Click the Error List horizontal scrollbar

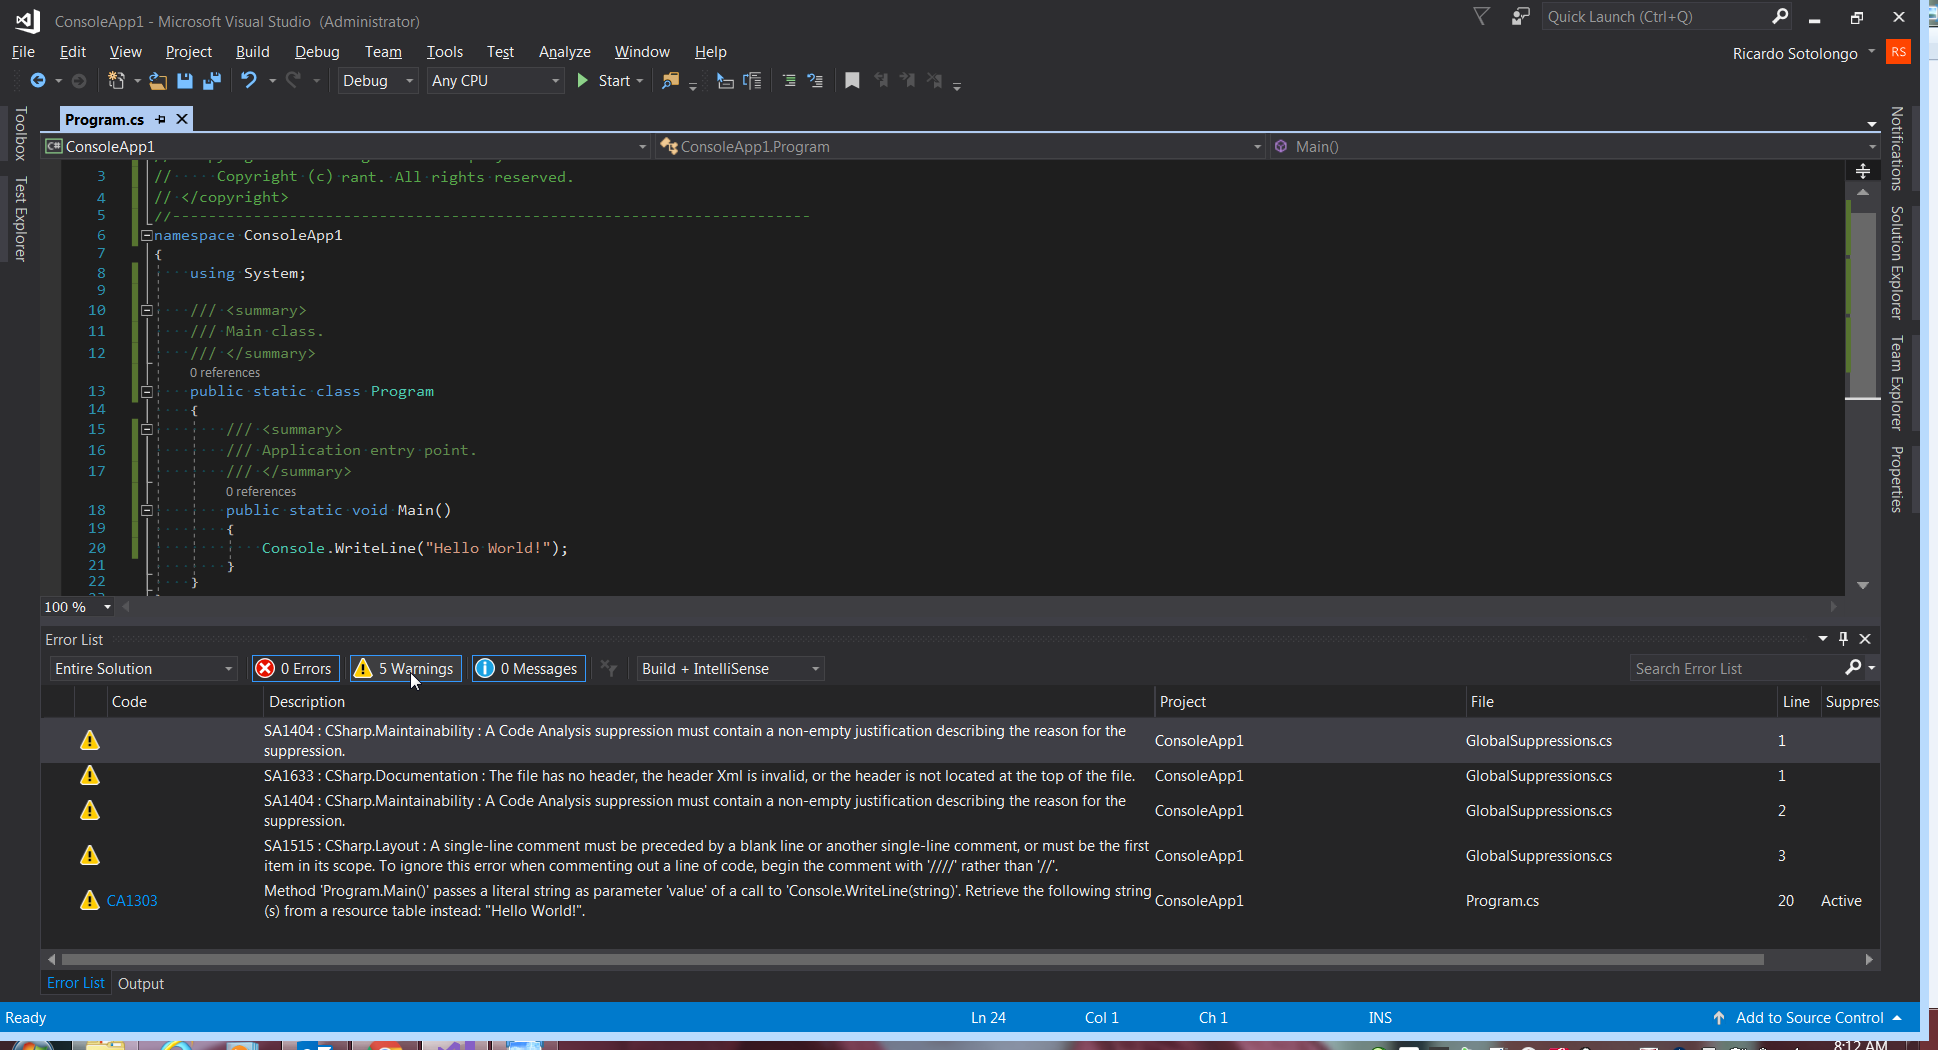click(x=912, y=959)
